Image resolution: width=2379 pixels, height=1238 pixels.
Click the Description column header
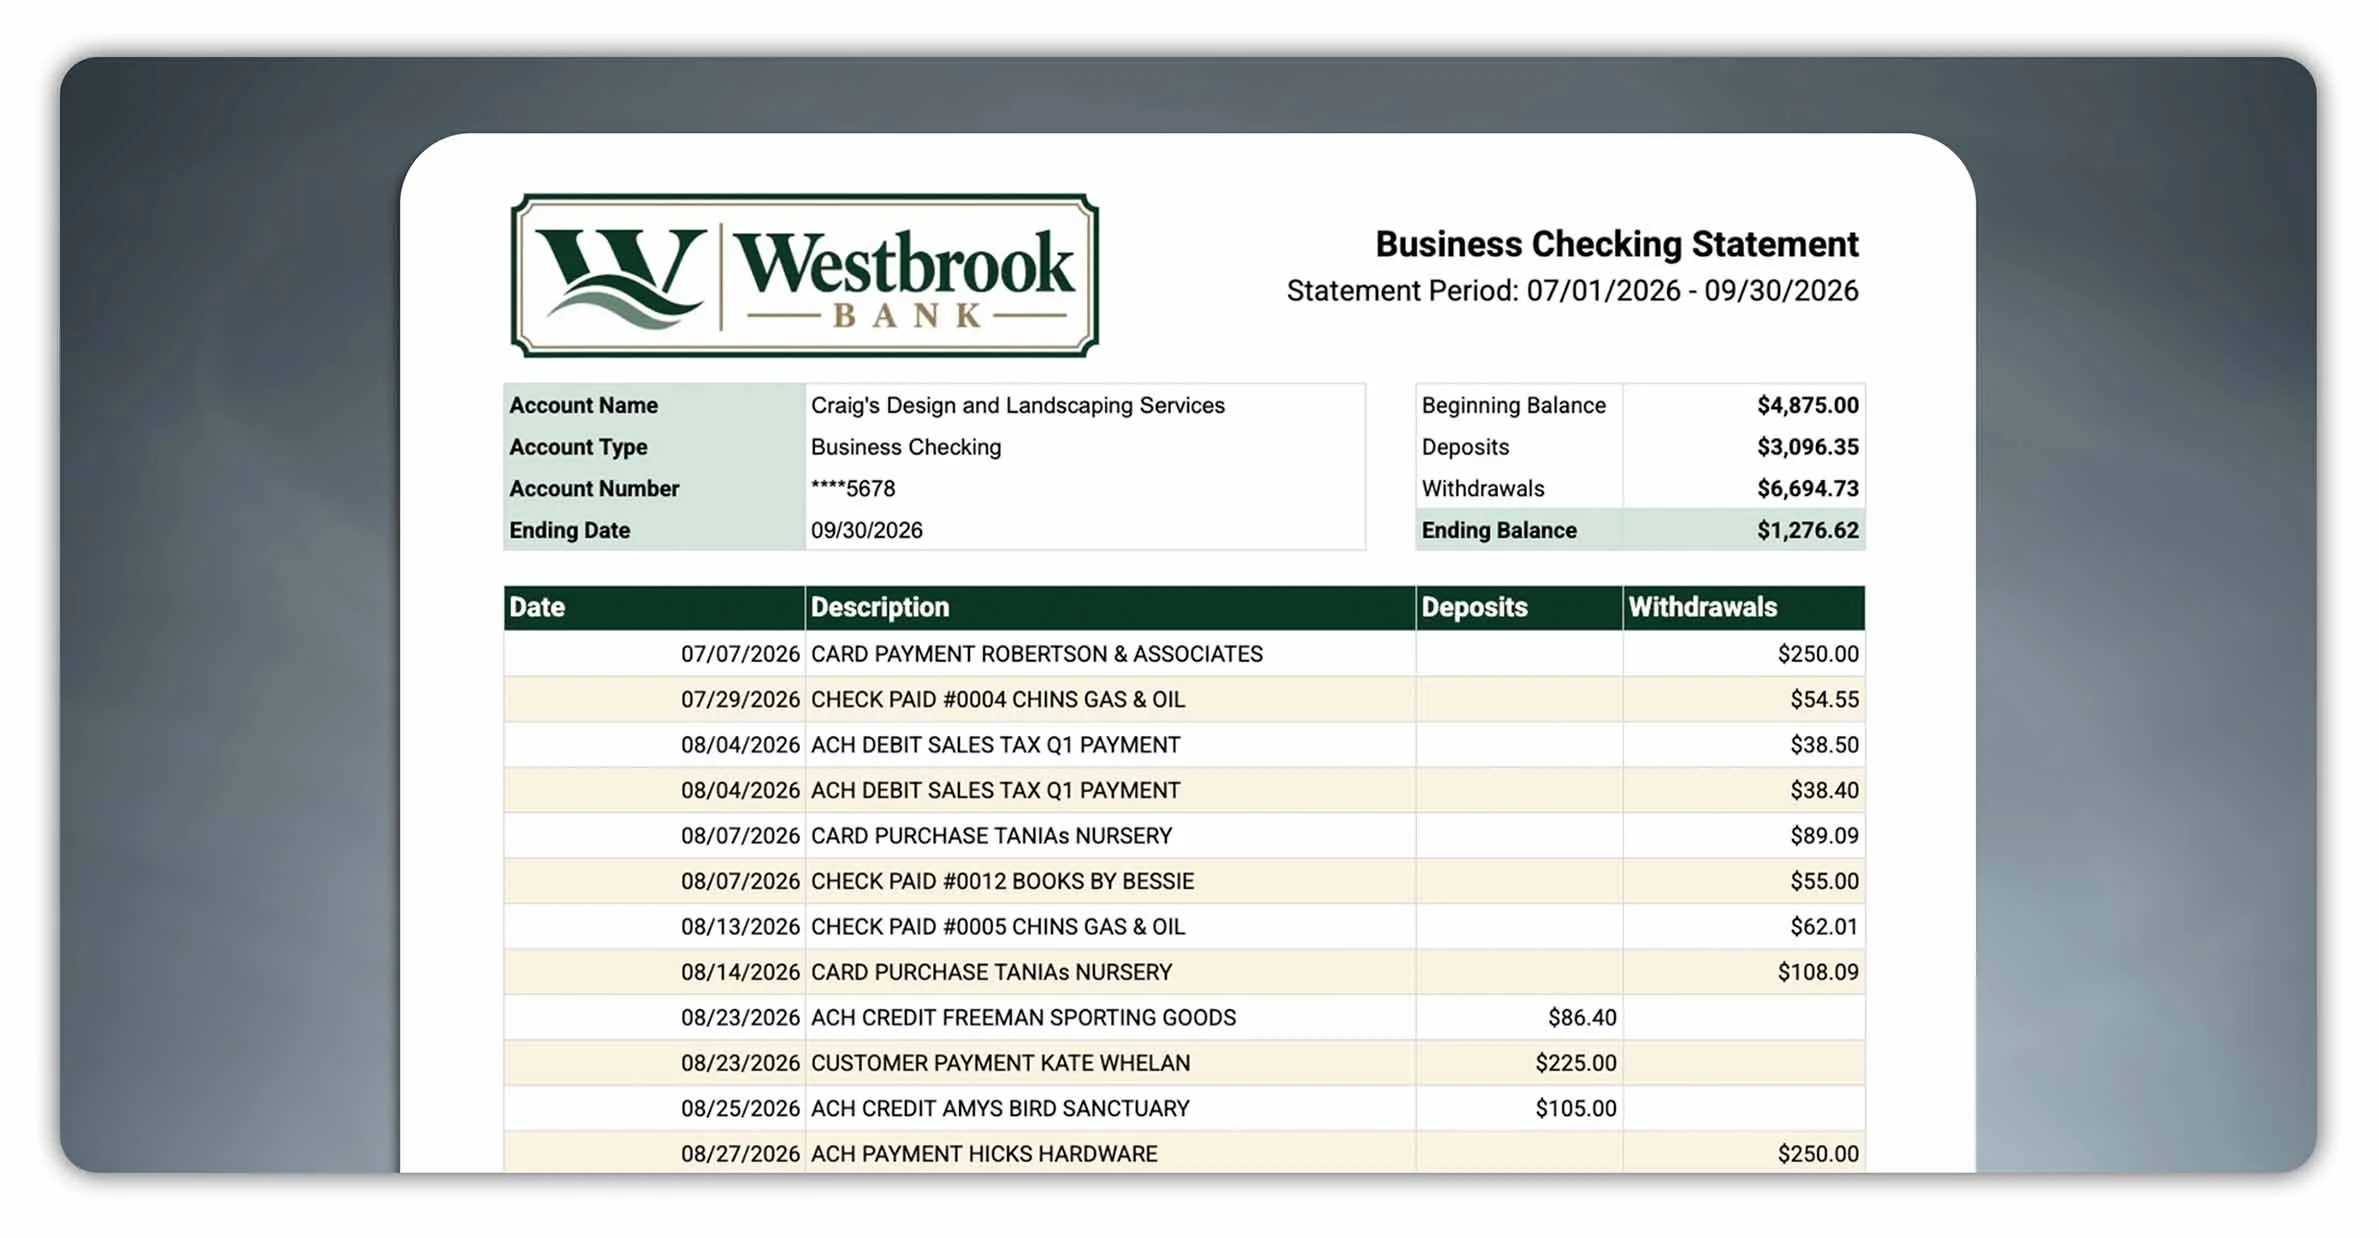[1110, 607]
